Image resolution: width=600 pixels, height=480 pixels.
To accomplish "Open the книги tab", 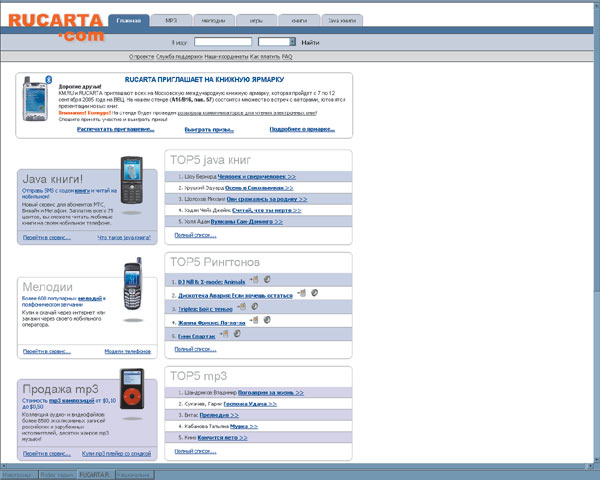I will [x=299, y=21].
